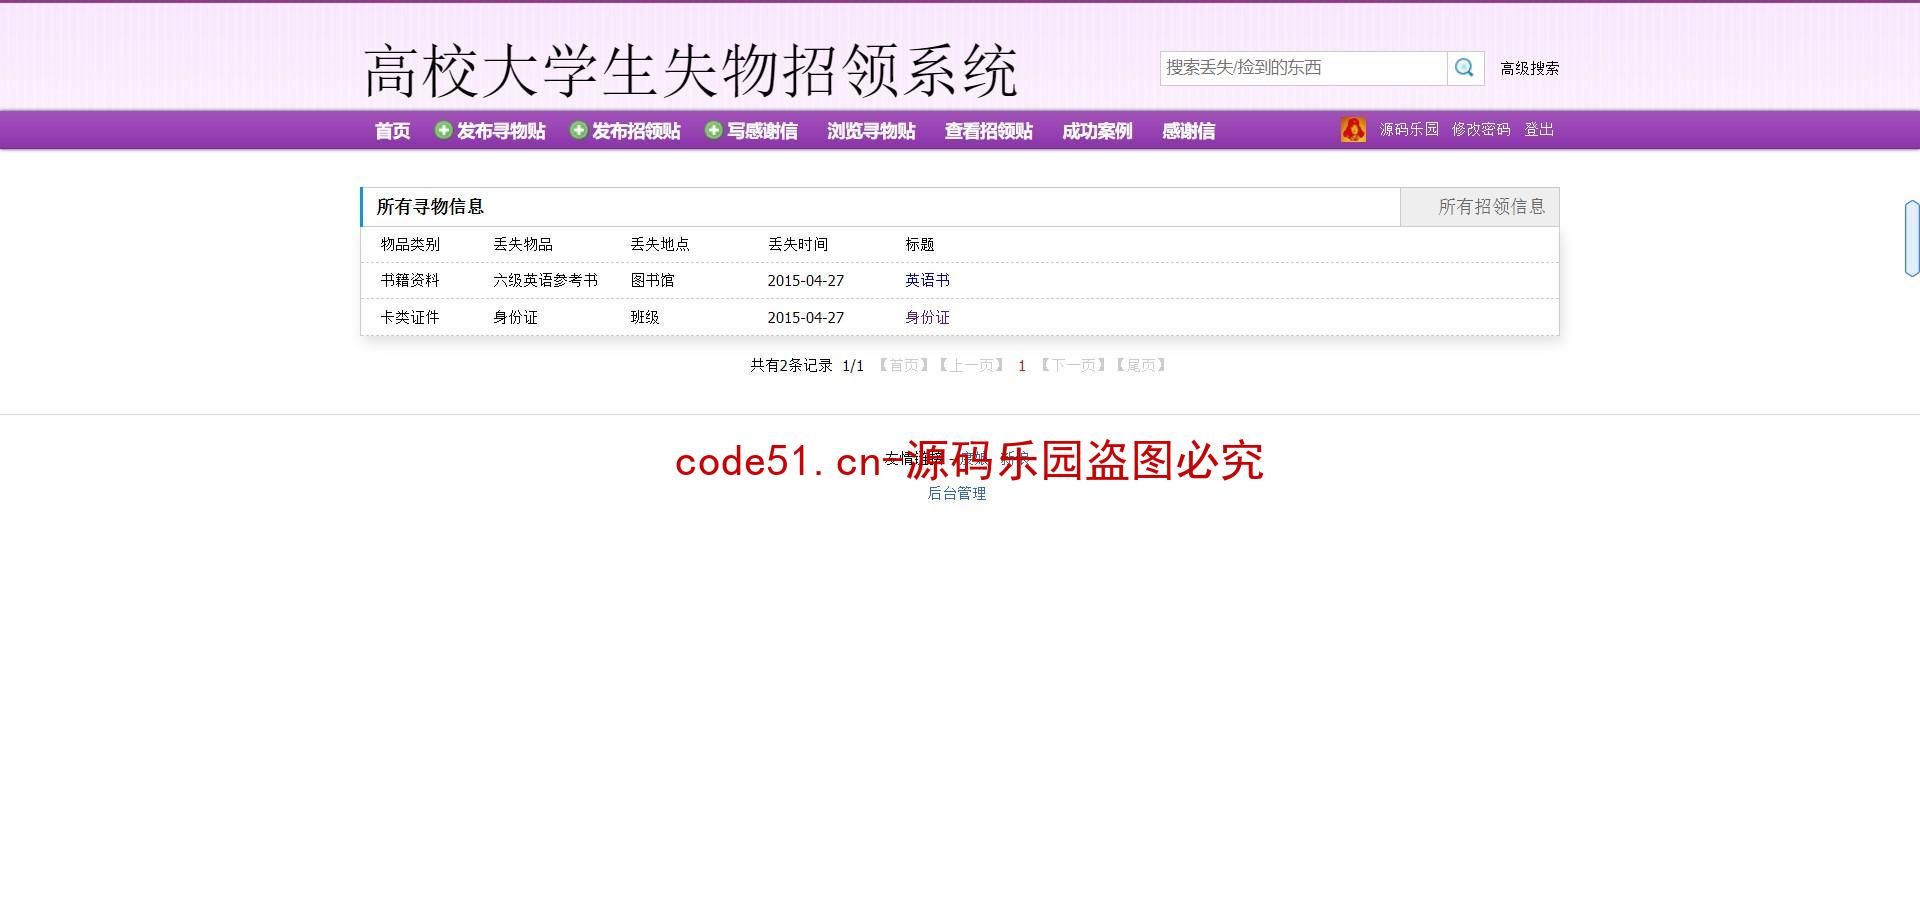Click the 物品类别 column header
Viewport: 1920px width, 899px height.
(410, 245)
